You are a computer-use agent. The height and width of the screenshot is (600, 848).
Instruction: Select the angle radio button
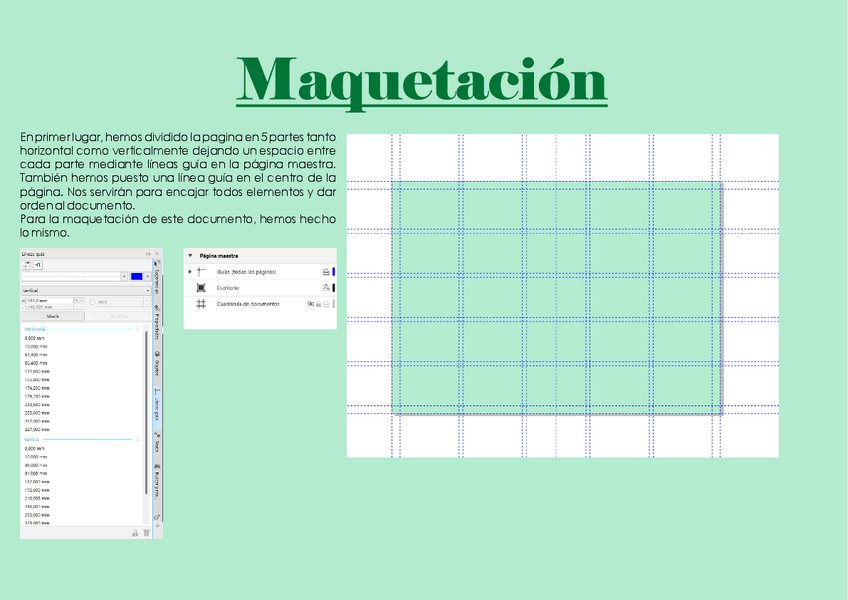pyautogui.click(x=92, y=301)
